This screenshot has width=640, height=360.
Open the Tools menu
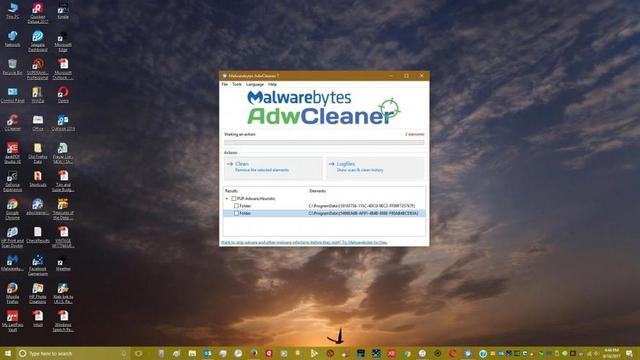click(x=237, y=84)
